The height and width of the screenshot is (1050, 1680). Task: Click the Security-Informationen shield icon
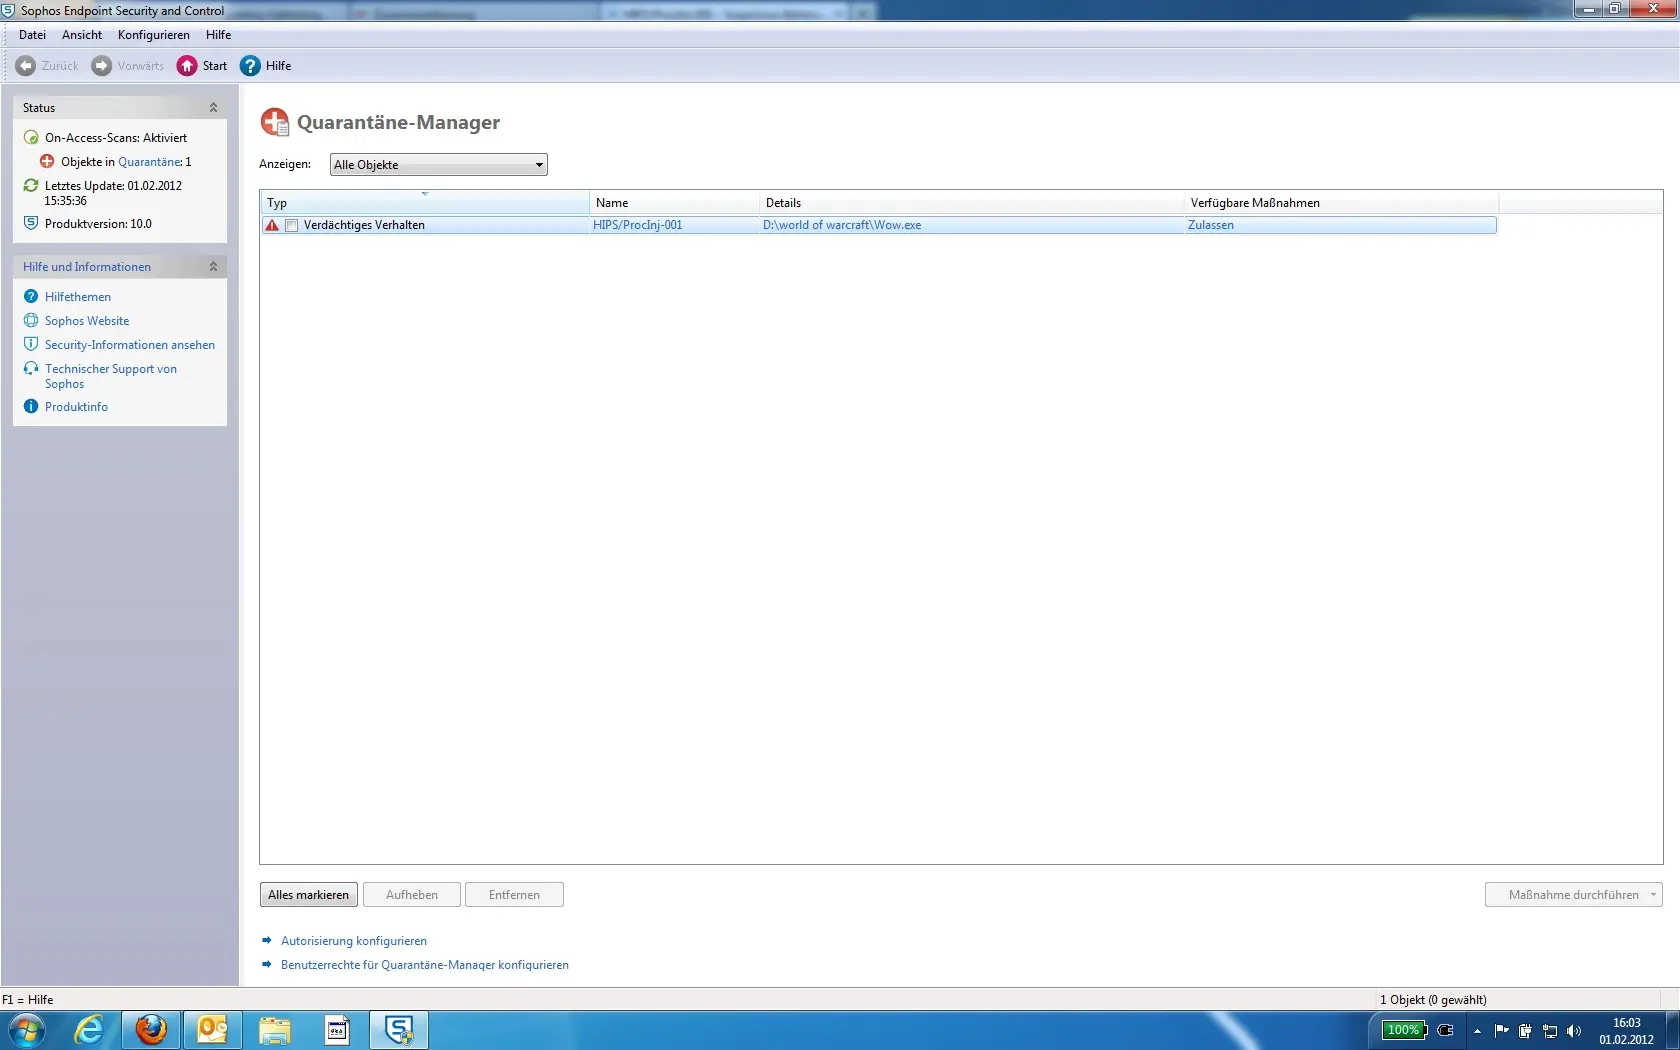tap(31, 344)
